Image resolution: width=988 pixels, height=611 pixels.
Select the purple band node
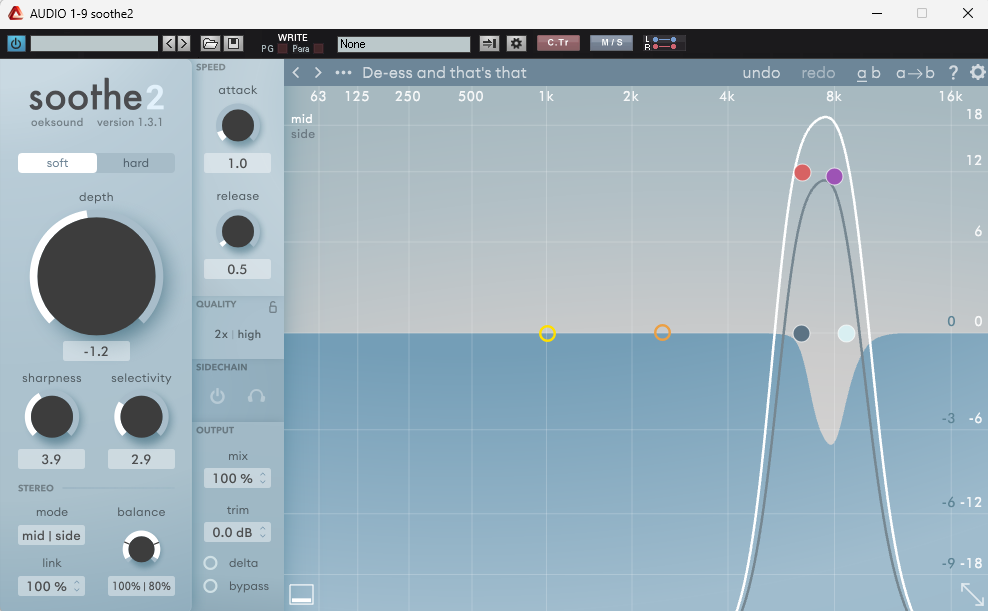[834, 176]
